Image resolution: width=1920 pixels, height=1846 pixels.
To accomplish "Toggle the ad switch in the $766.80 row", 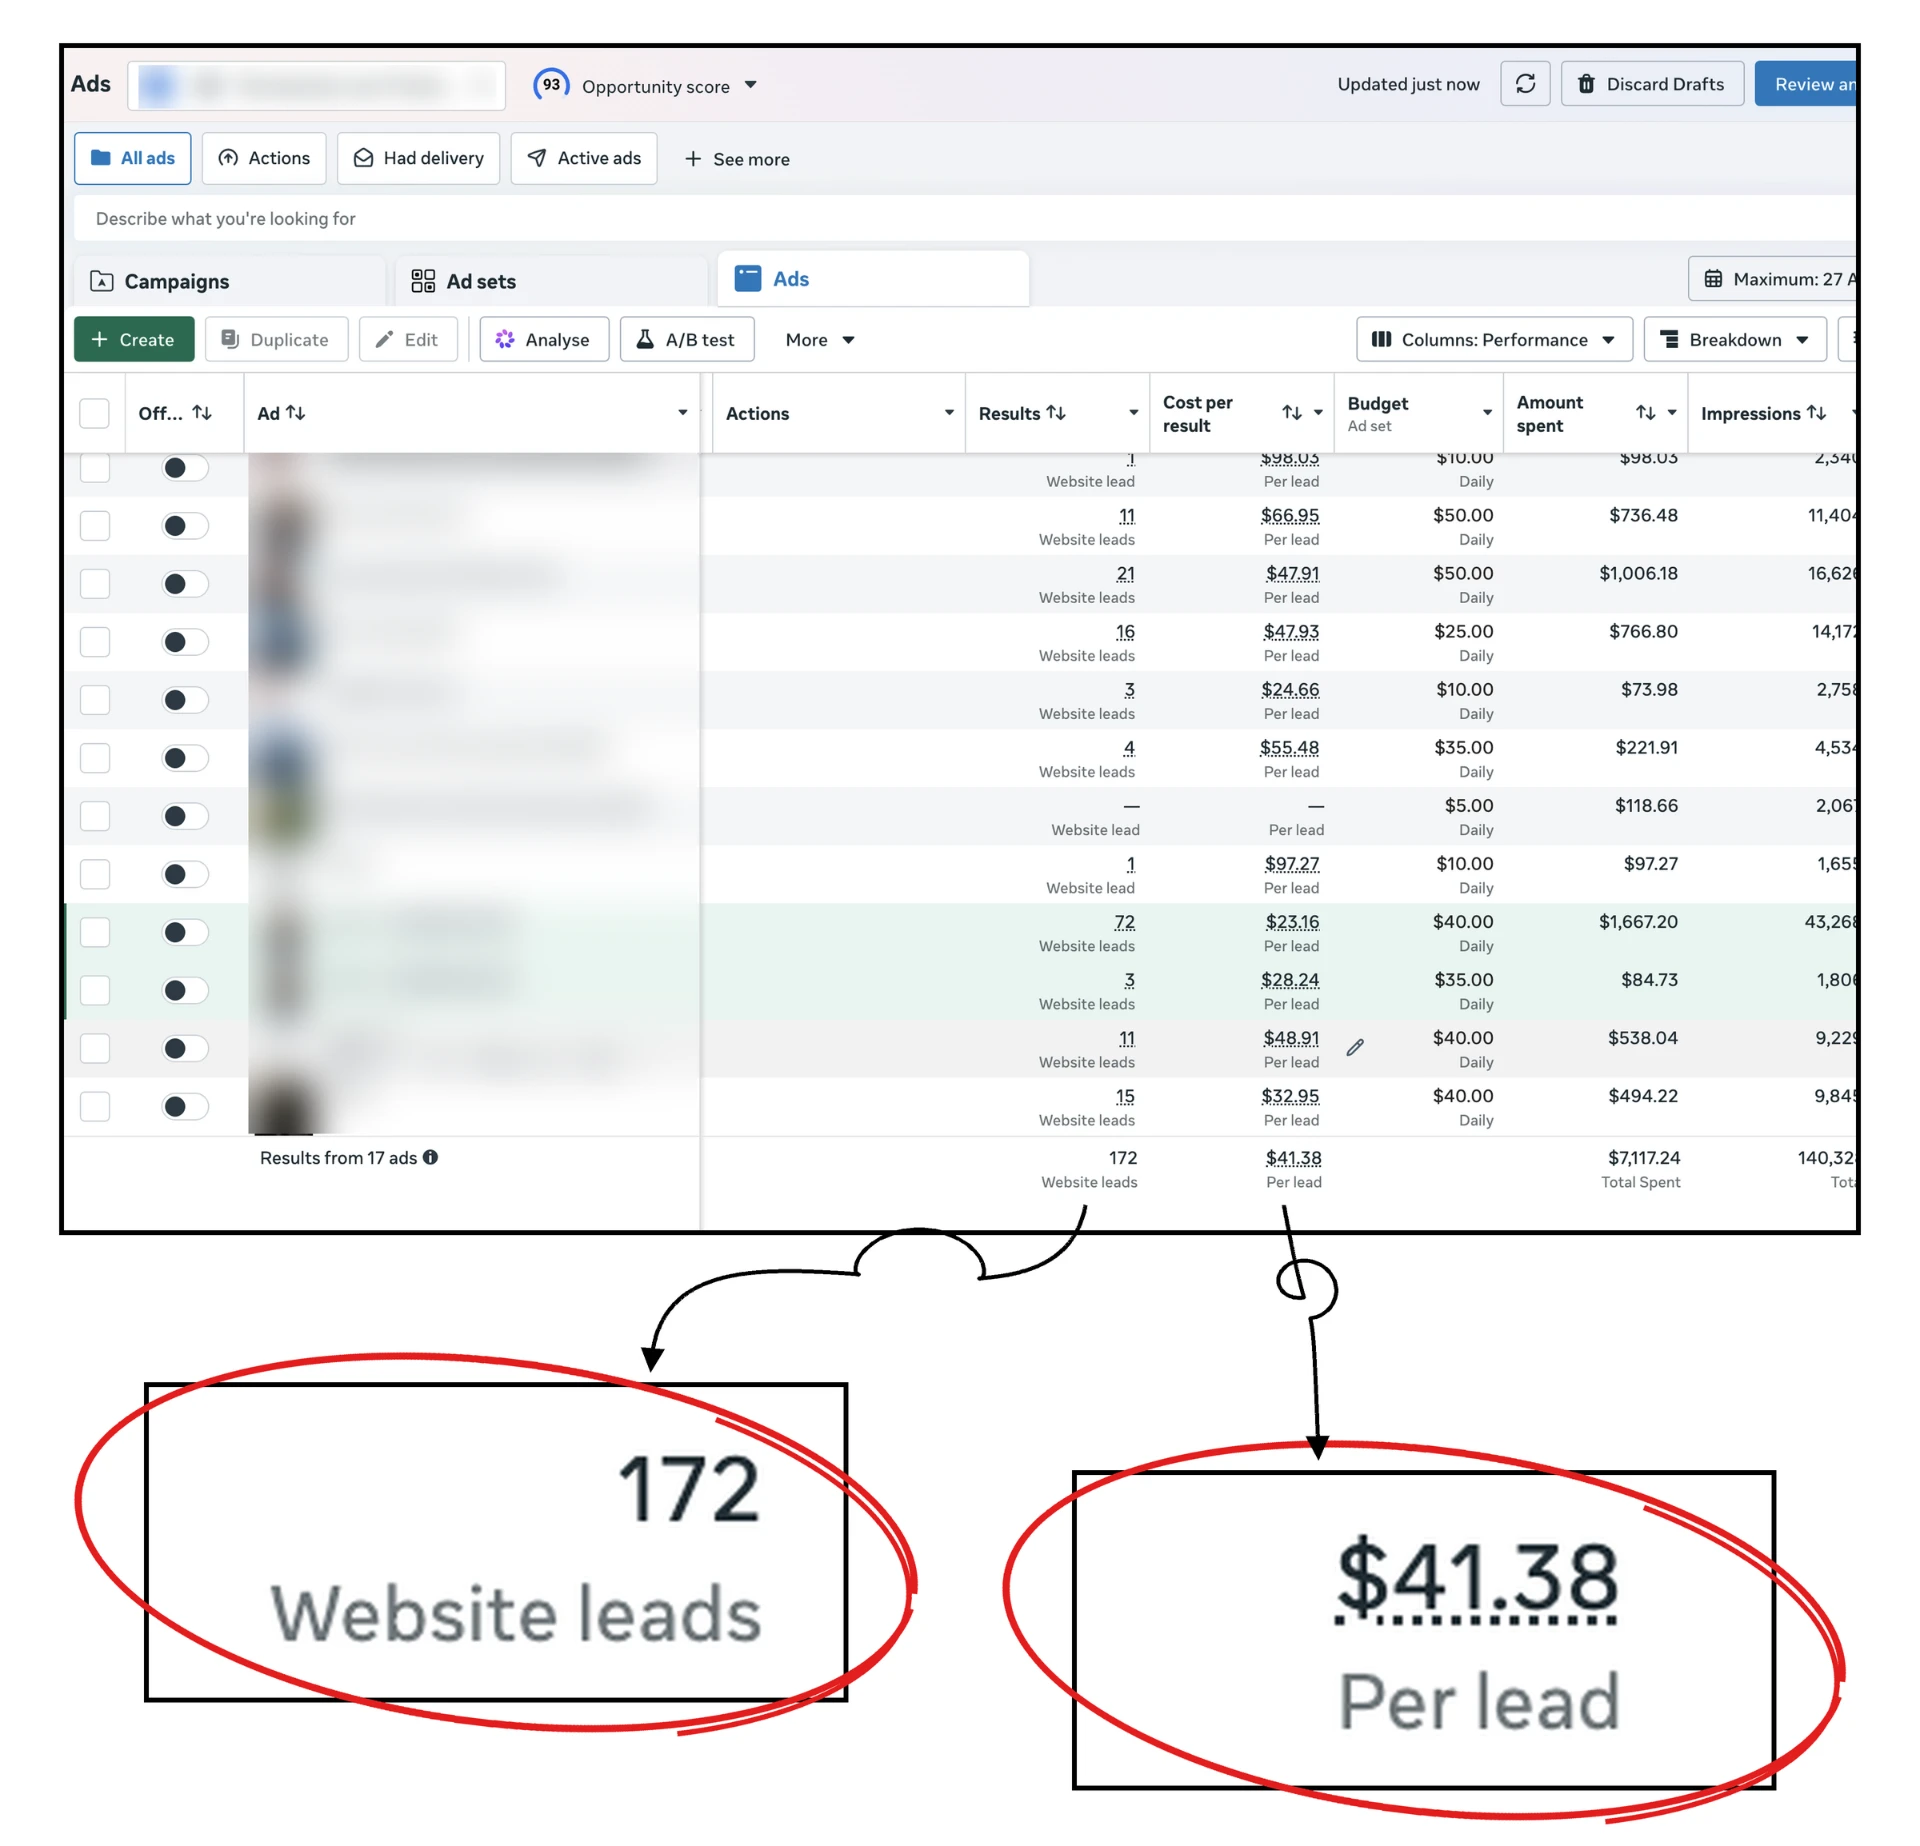I will tap(185, 642).
